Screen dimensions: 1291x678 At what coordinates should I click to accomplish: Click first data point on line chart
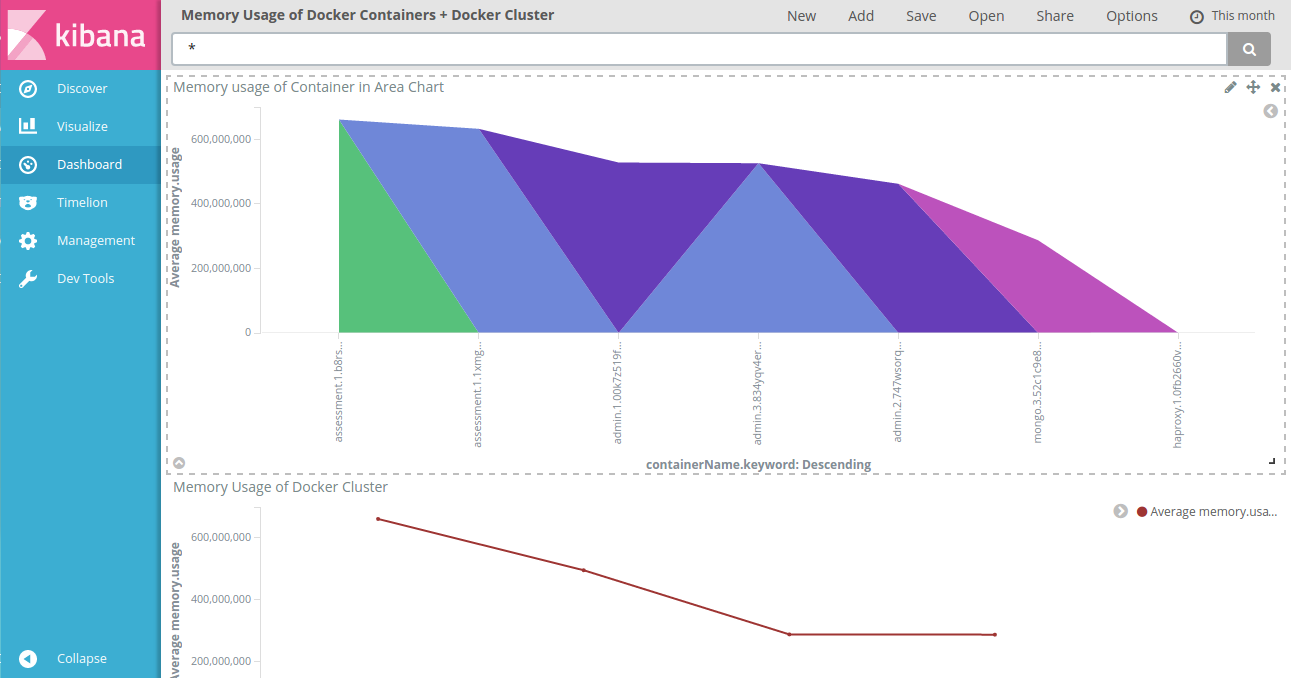tap(378, 519)
